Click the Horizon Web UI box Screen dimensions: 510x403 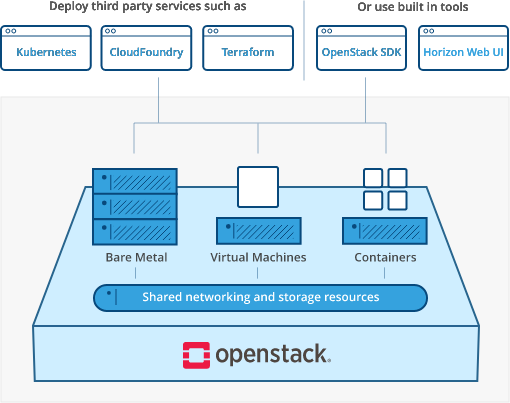pyautogui.click(x=463, y=48)
